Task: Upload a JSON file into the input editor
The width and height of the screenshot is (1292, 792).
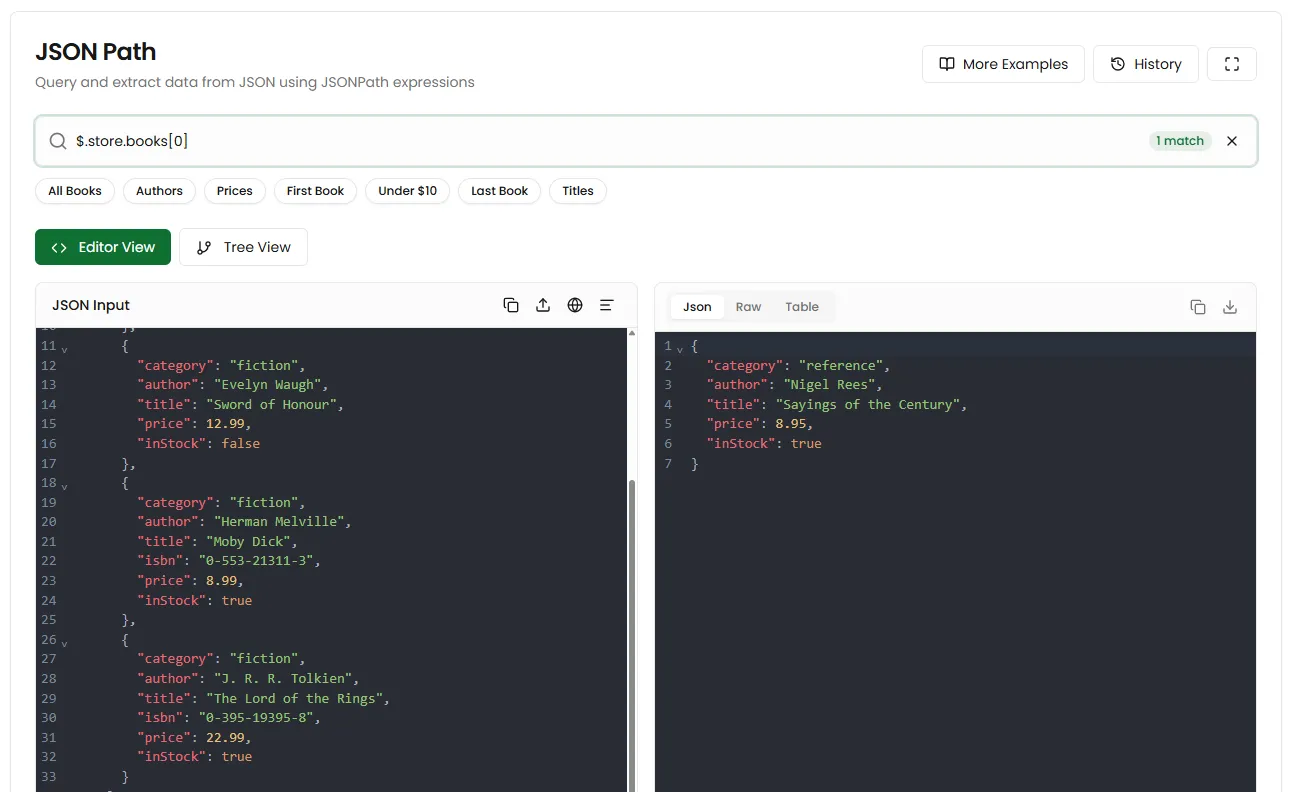Action: pos(543,305)
